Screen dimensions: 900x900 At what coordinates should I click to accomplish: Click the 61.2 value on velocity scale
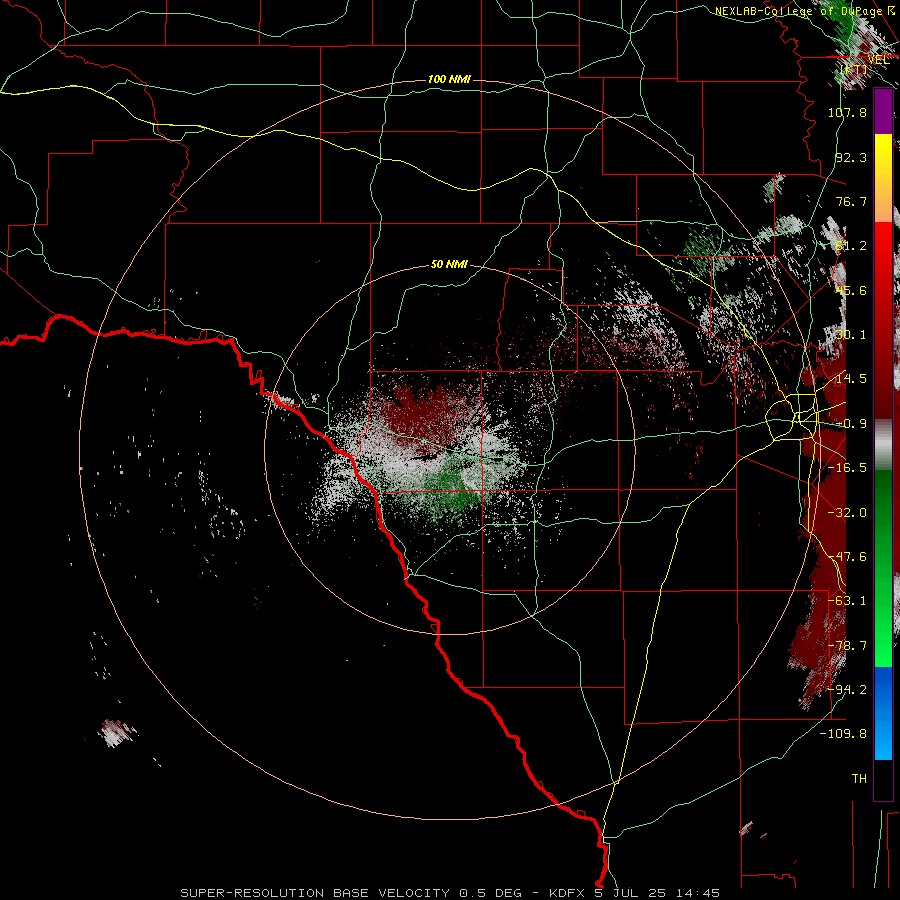click(x=851, y=246)
